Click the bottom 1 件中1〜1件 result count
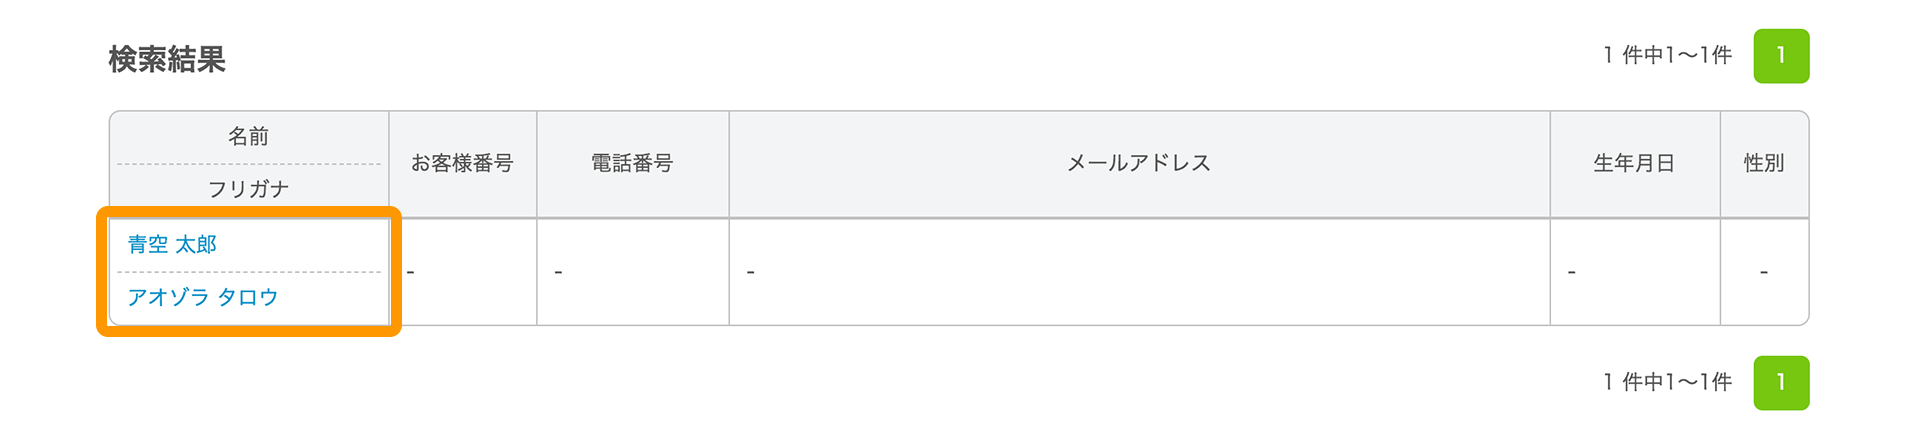1920x442 pixels. coord(1668,382)
